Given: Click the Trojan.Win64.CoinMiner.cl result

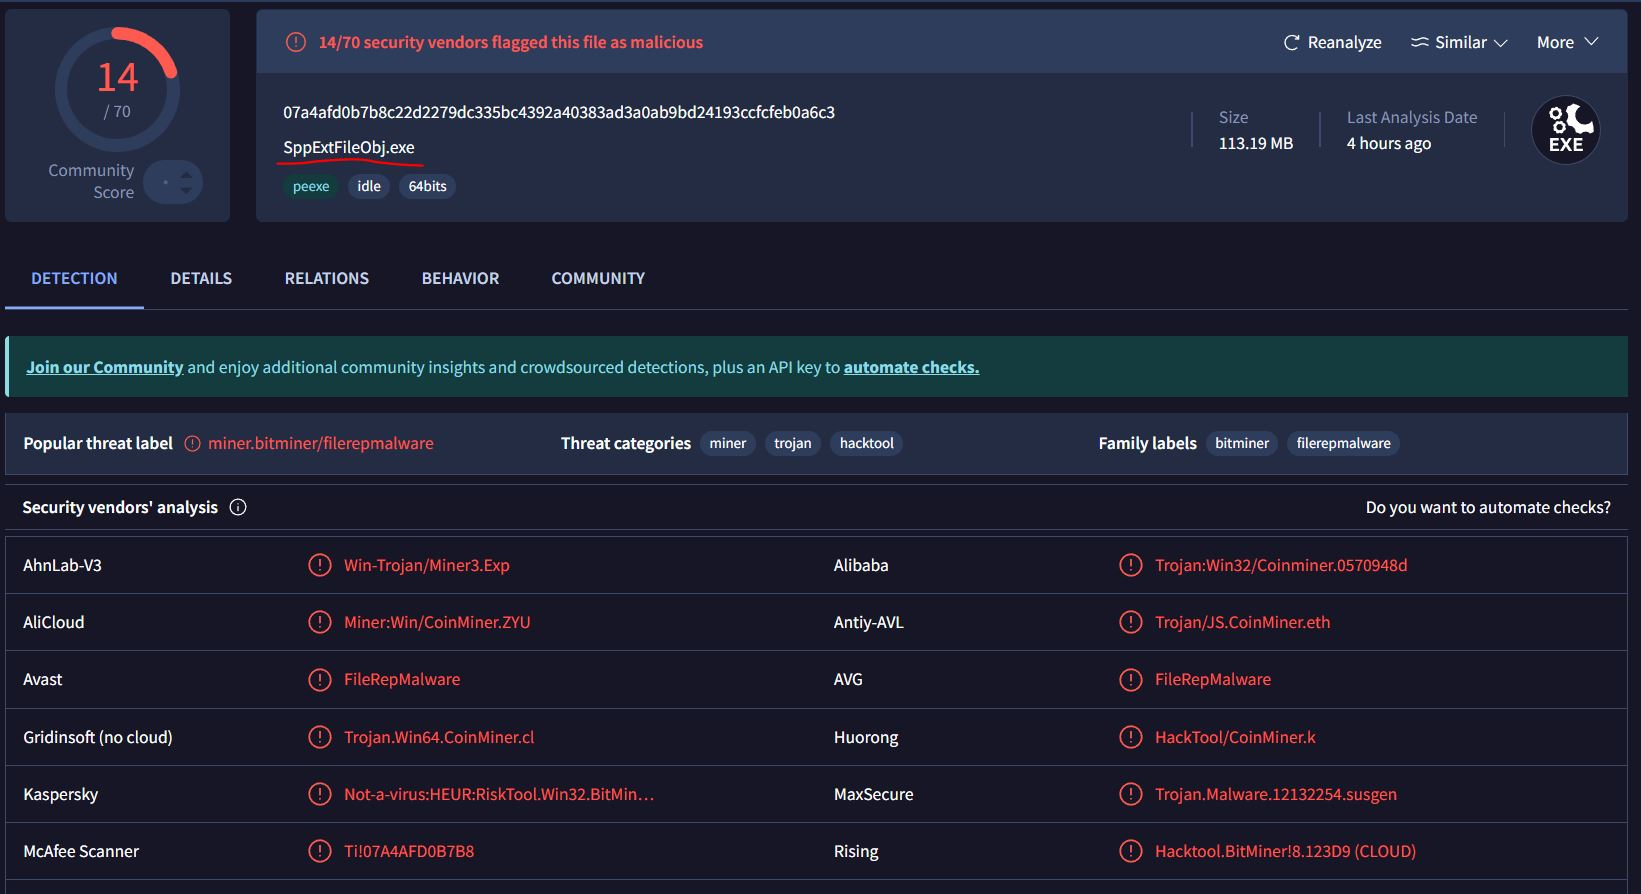Looking at the screenshot, I should point(439,737).
